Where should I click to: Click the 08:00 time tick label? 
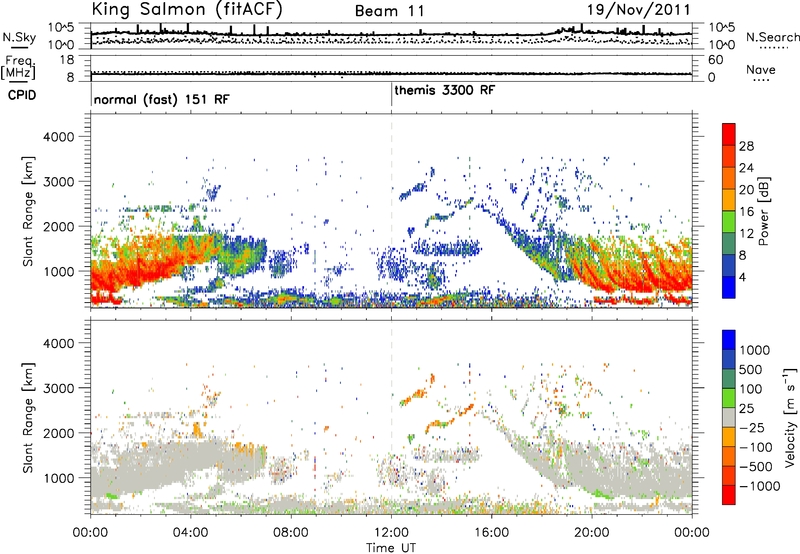click(291, 533)
